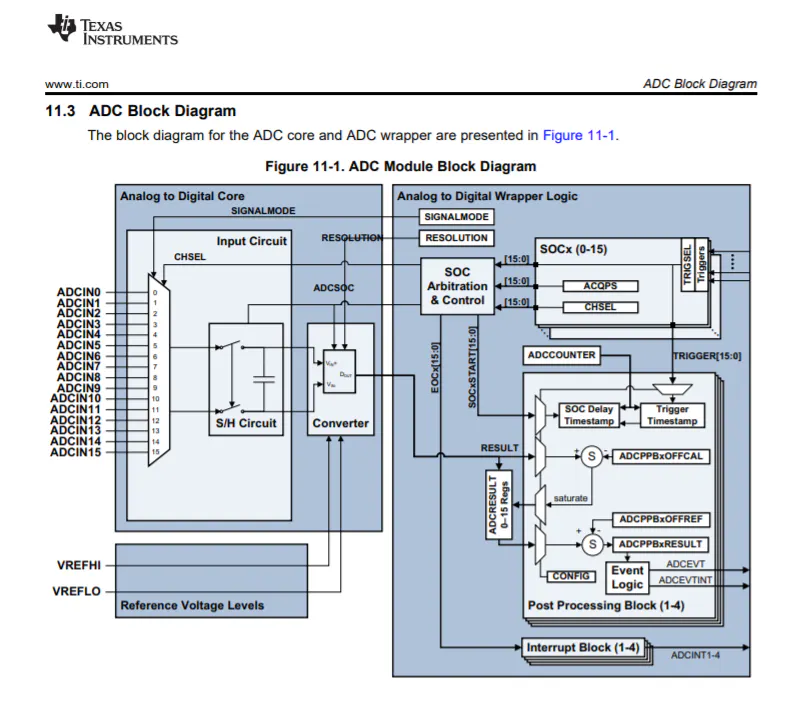Click the RESOLUTION register box

coord(456,238)
